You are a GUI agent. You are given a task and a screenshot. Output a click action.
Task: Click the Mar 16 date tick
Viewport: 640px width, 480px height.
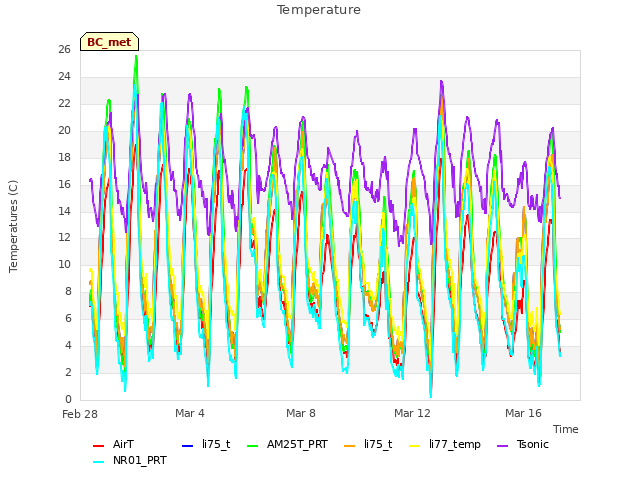[x=523, y=413]
